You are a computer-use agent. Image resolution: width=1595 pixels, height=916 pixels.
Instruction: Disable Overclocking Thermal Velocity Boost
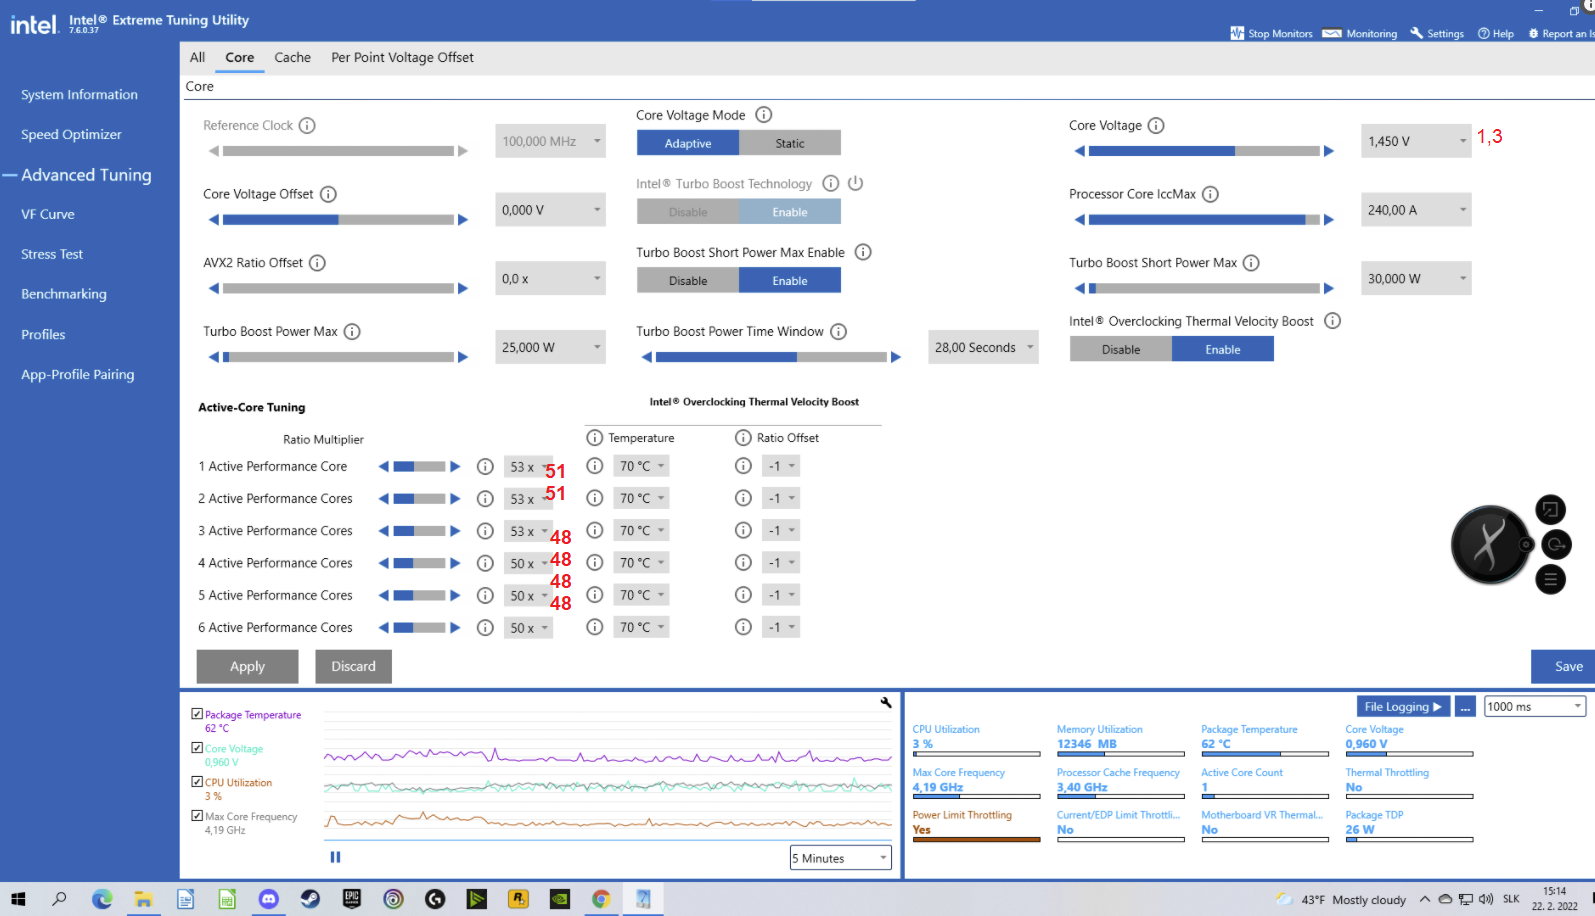coord(1120,349)
